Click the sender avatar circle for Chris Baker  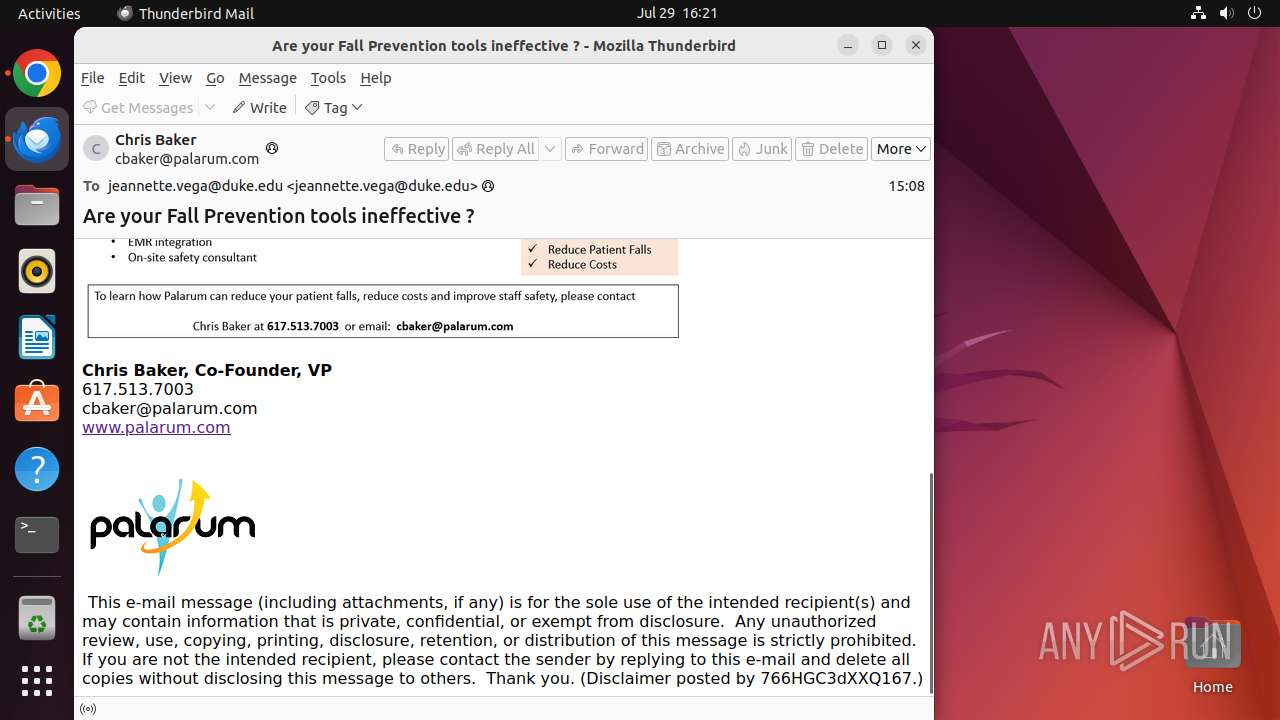[95, 149]
